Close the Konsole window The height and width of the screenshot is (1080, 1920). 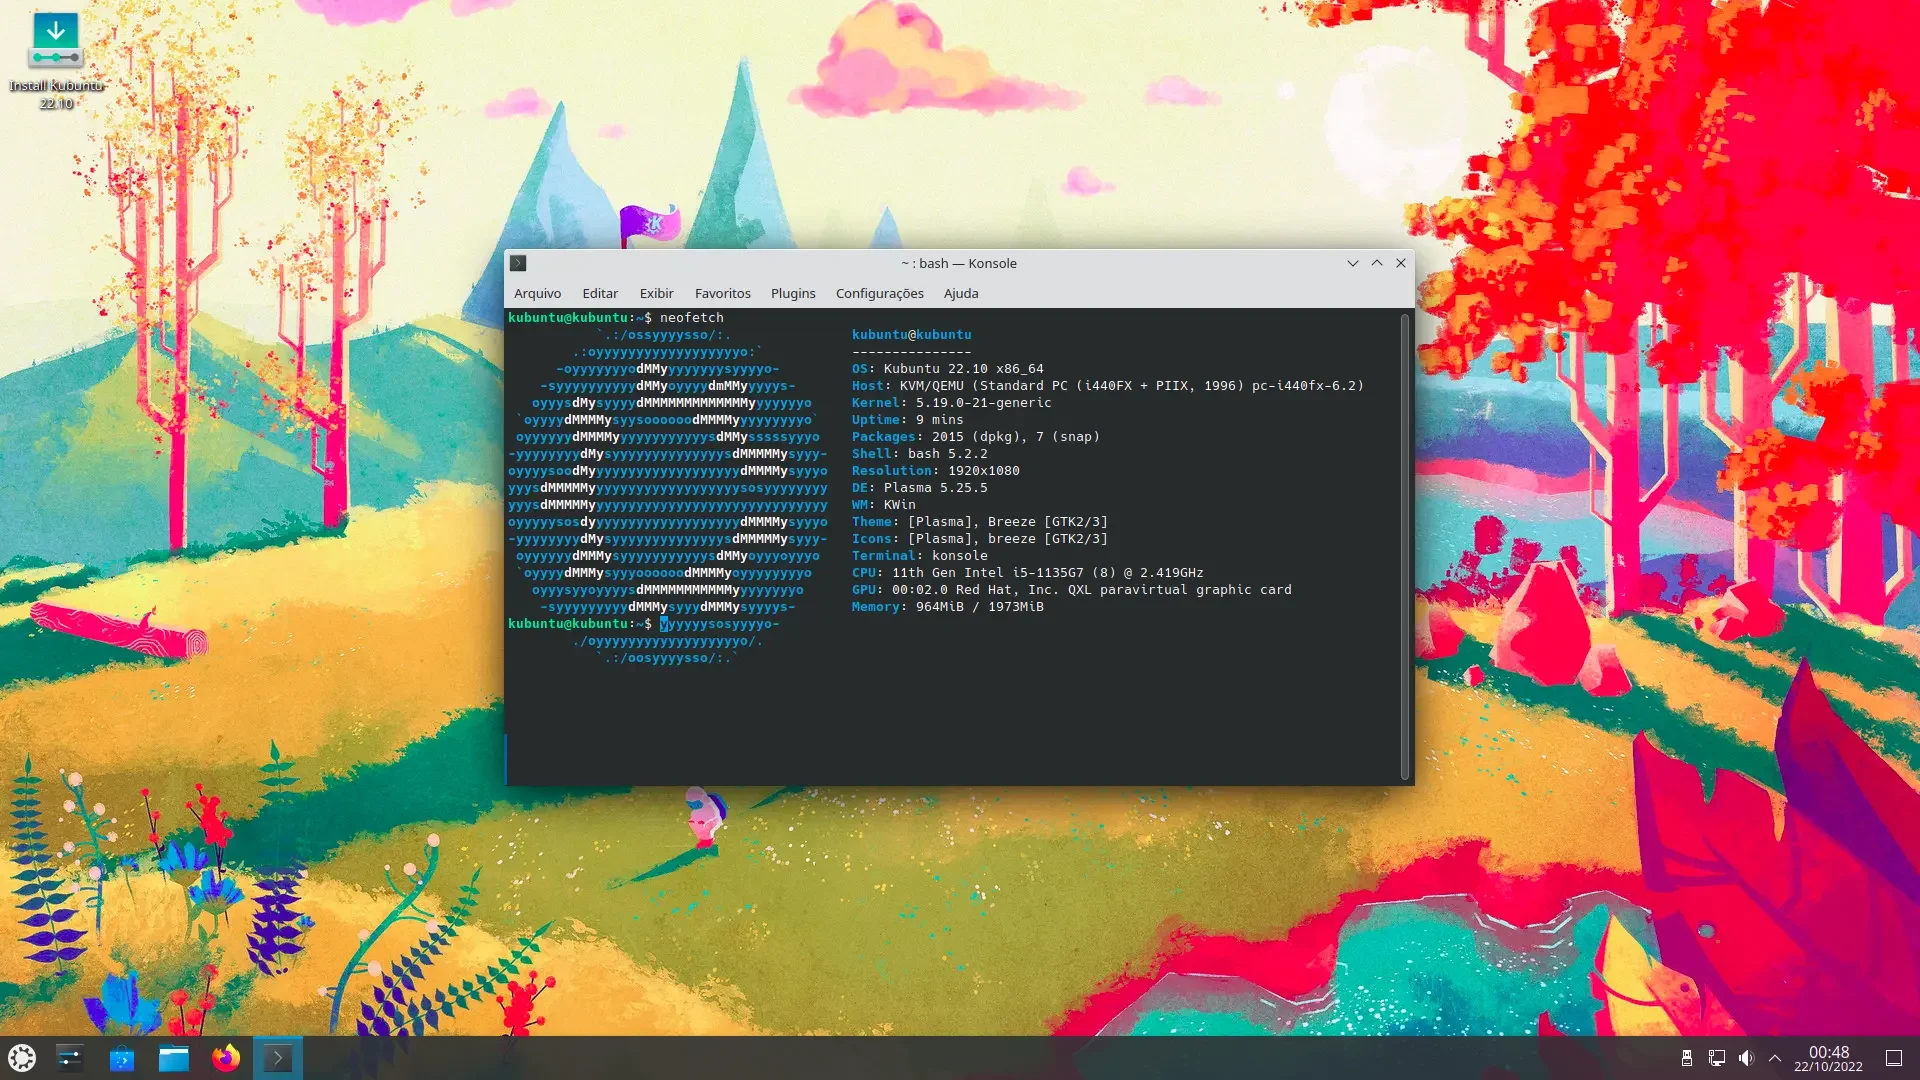(x=1401, y=263)
